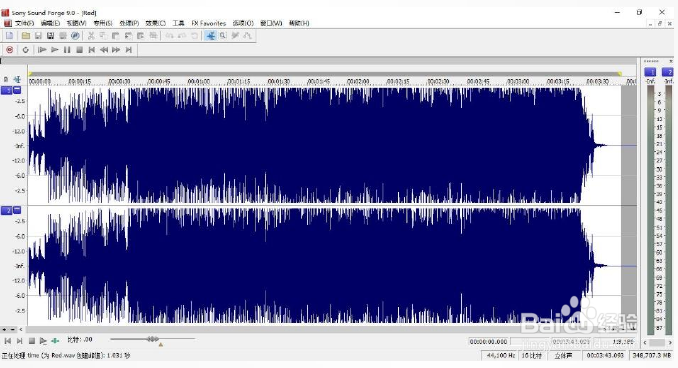Go to start in the data window's bottom transport
The height and width of the screenshot is (368, 678).
click(x=7, y=341)
